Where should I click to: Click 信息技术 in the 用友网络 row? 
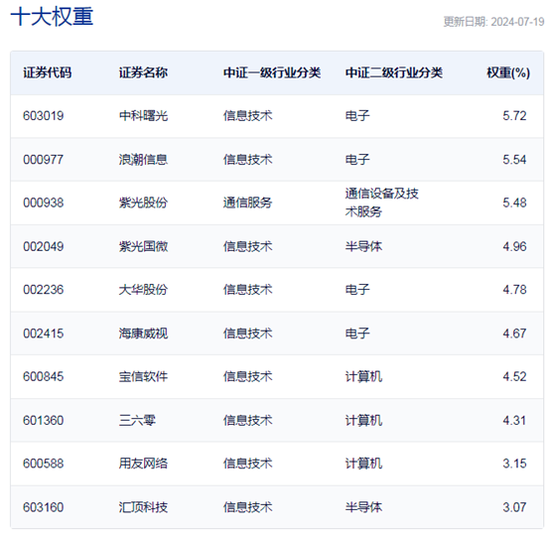coord(248,463)
